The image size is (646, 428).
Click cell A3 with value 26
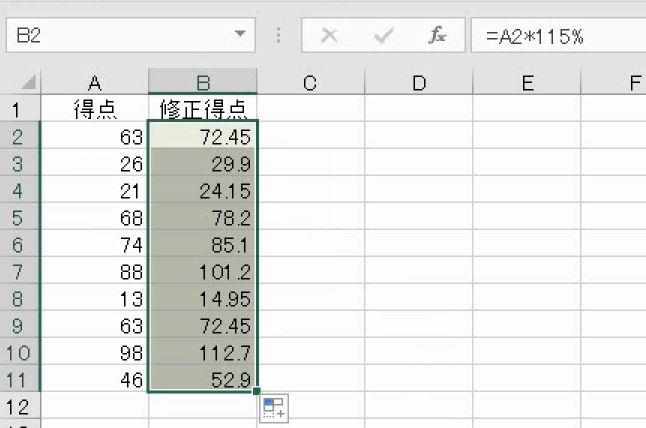tap(95, 162)
